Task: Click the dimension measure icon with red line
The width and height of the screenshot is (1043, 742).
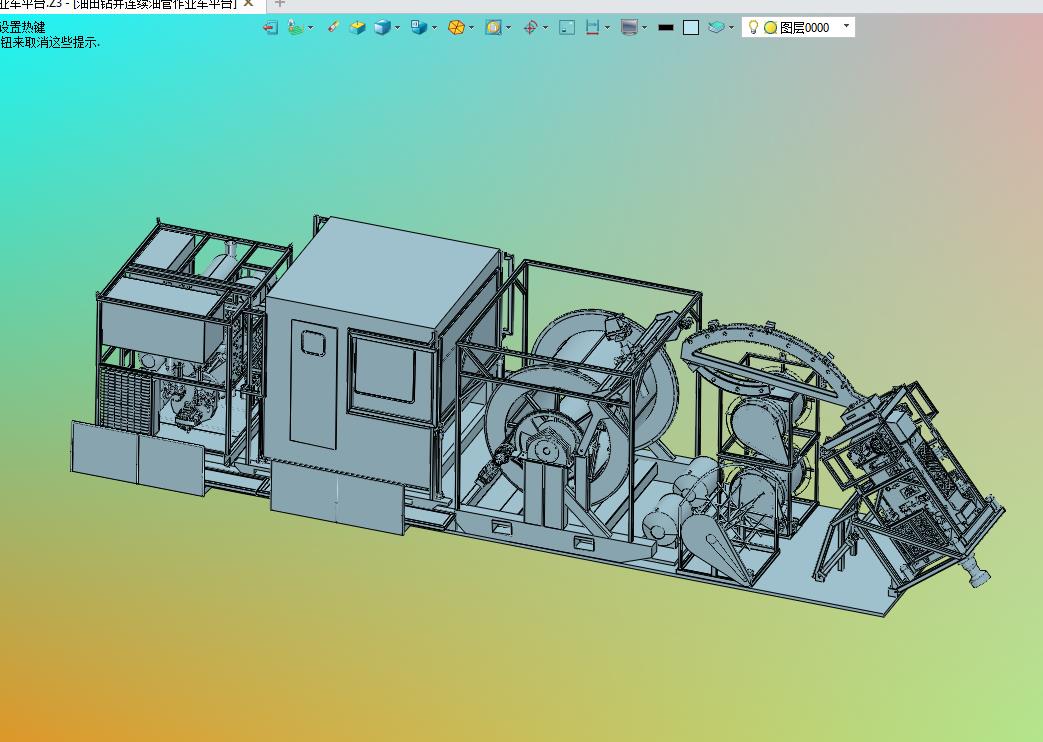Action: tap(592, 27)
